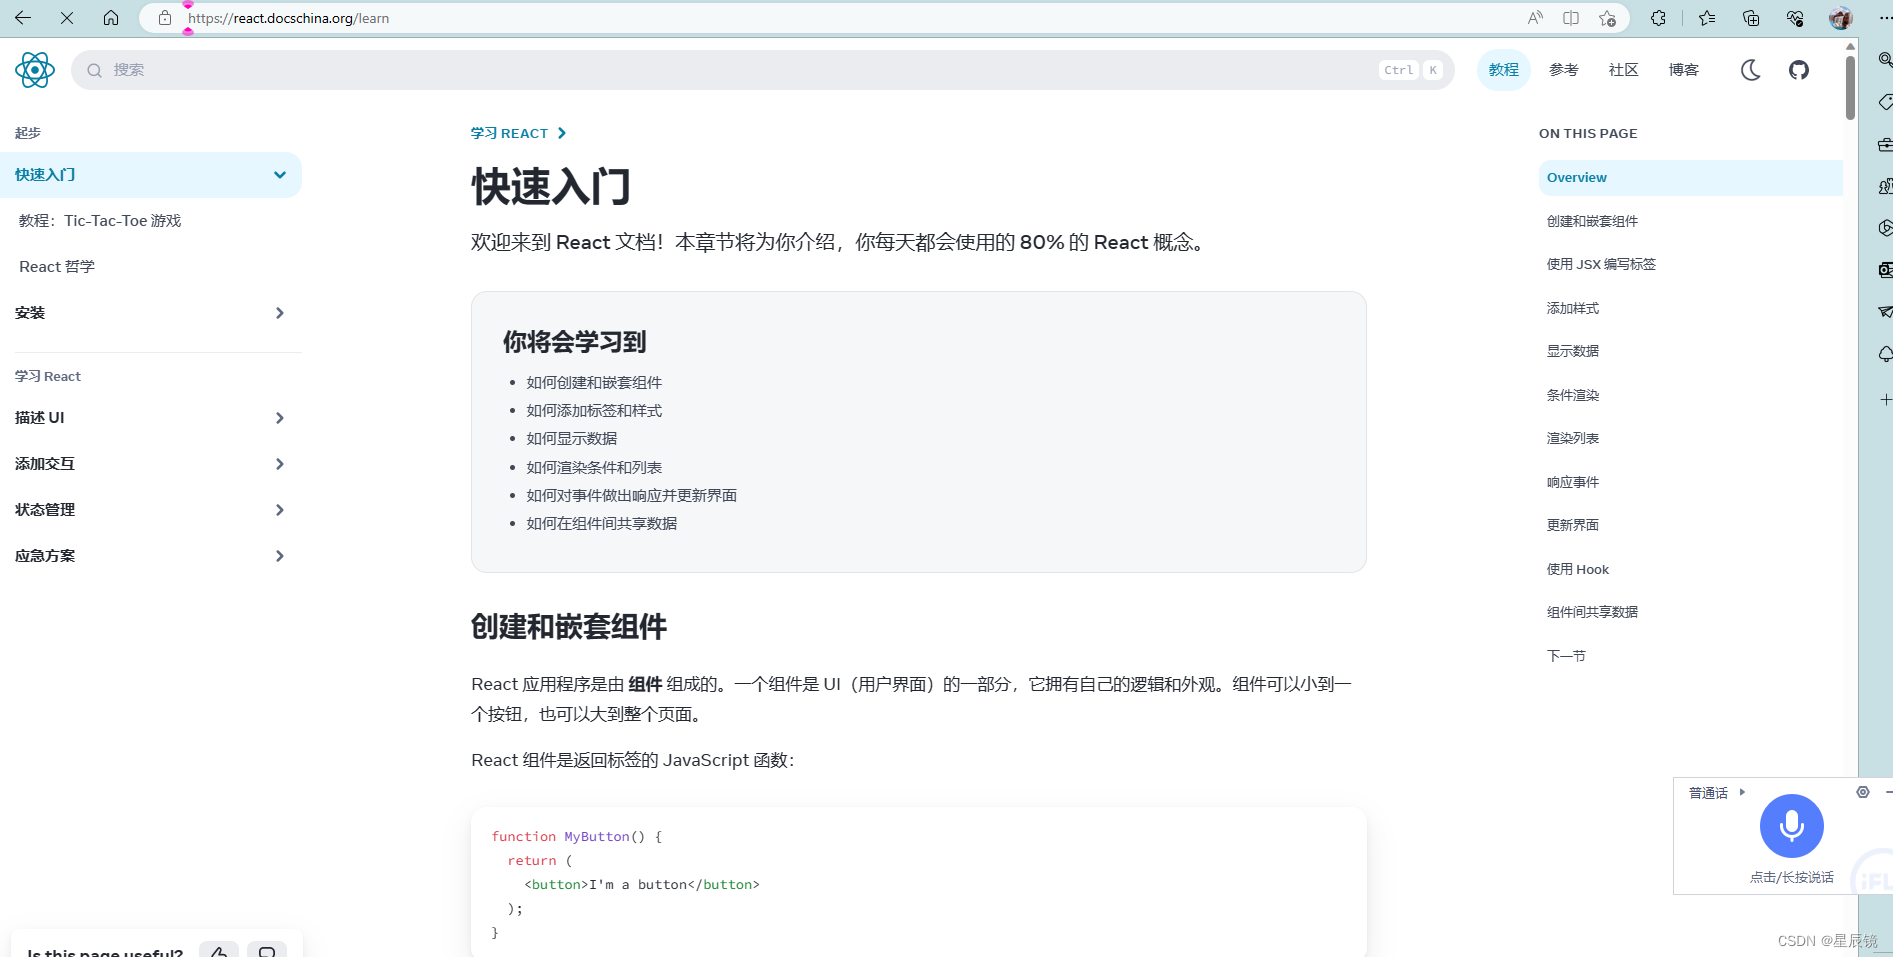Click the React logo

pyautogui.click(x=35, y=70)
